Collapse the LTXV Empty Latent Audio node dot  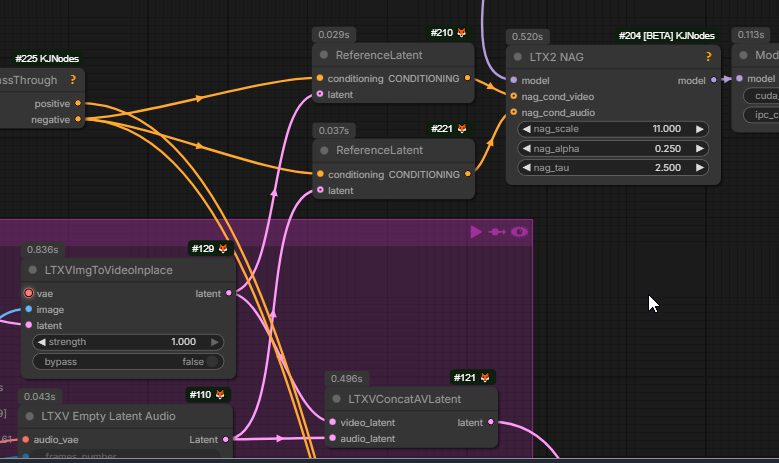[x=29, y=416]
